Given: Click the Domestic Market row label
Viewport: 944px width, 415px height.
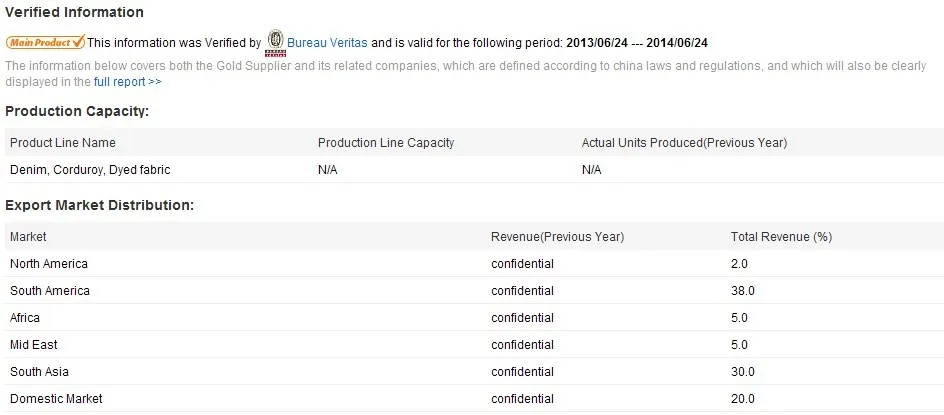Looking at the screenshot, I should (56, 399).
